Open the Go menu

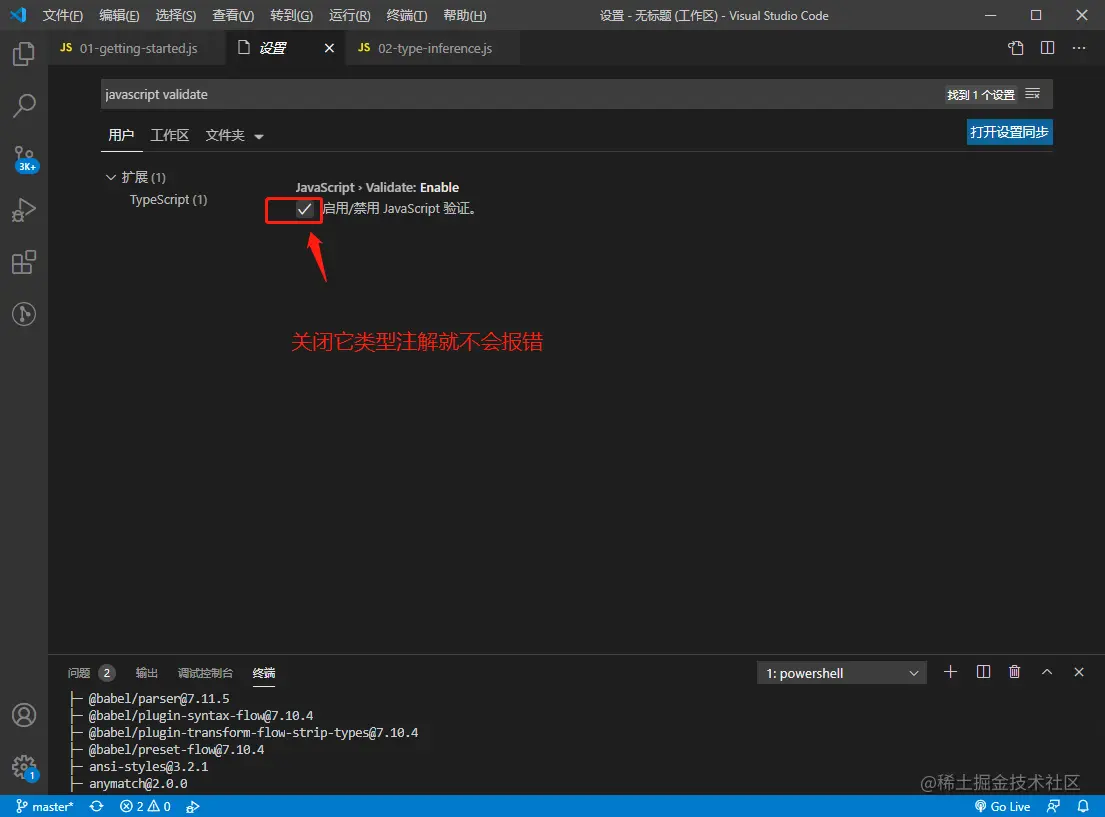[291, 16]
